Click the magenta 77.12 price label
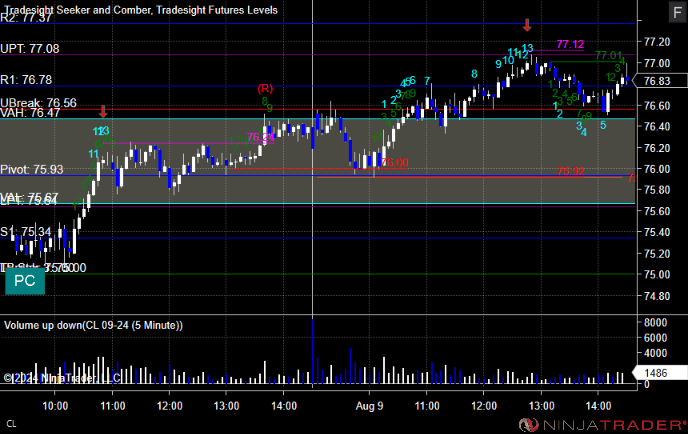This screenshot has width=688, height=434. pyautogui.click(x=570, y=44)
